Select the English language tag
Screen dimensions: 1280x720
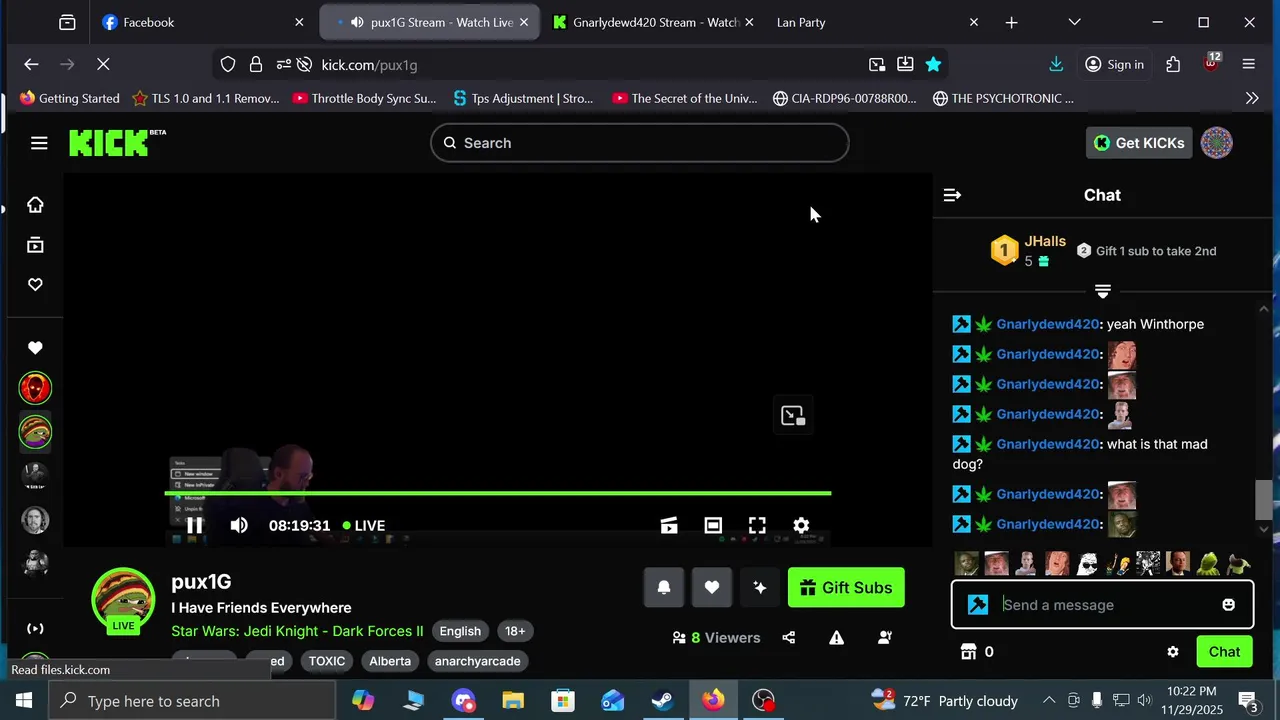tap(460, 631)
